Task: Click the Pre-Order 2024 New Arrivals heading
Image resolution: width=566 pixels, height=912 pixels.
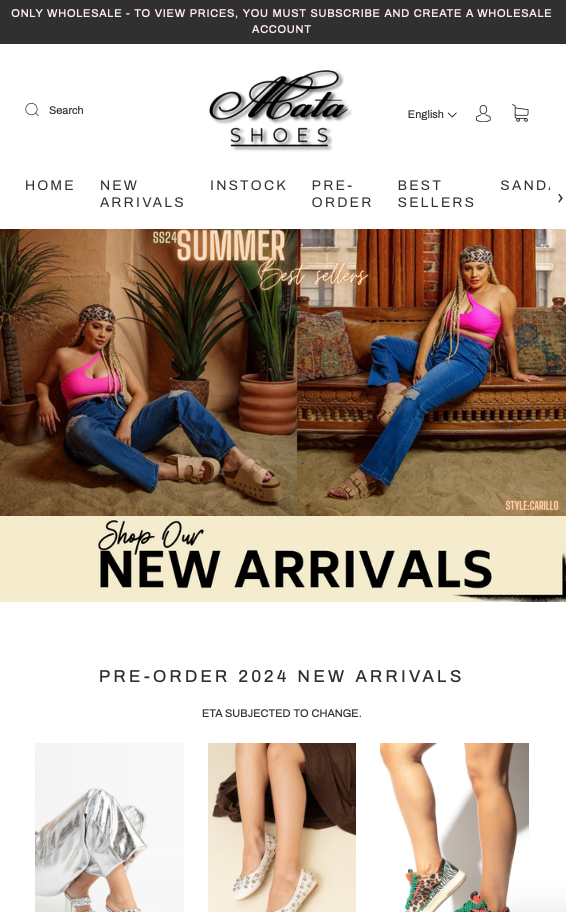Action: 282,676
